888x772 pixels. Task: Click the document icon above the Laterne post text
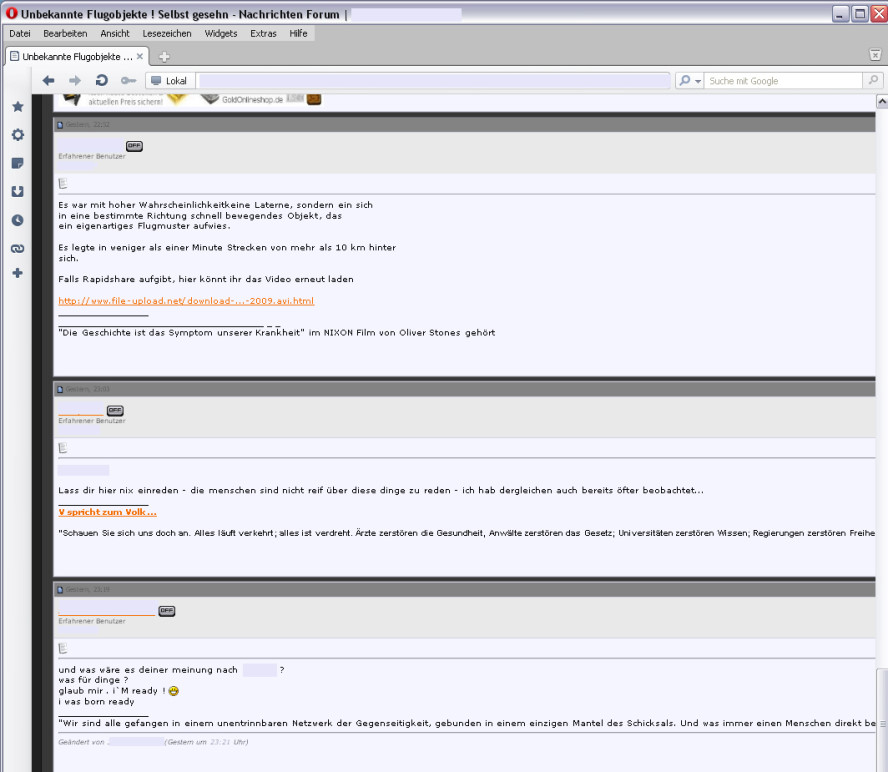pyautogui.click(x=63, y=184)
